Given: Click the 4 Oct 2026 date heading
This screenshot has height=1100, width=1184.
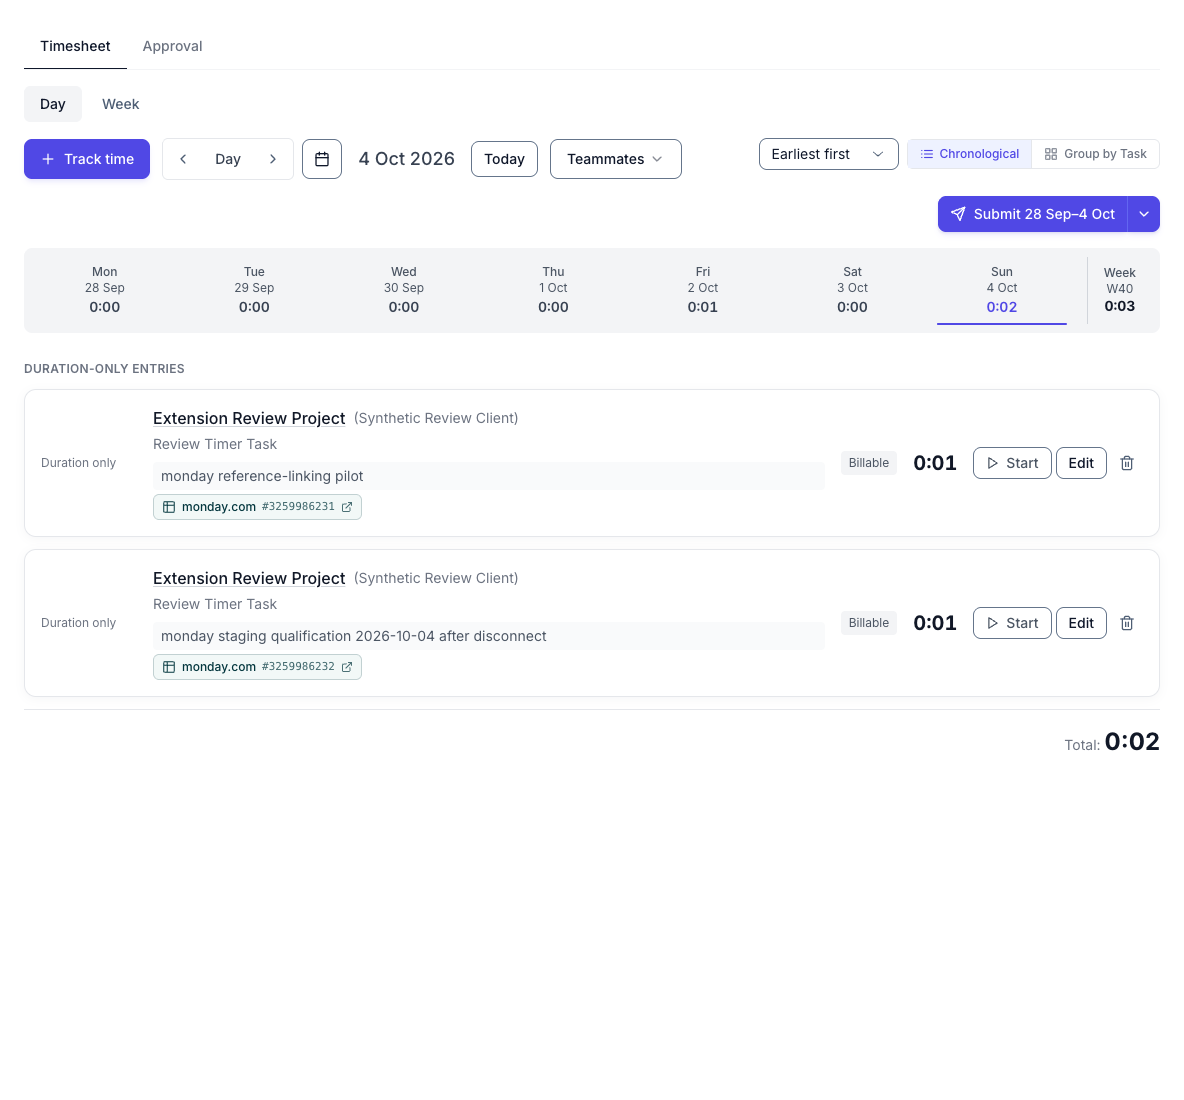Looking at the screenshot, I should click(406, 159).
